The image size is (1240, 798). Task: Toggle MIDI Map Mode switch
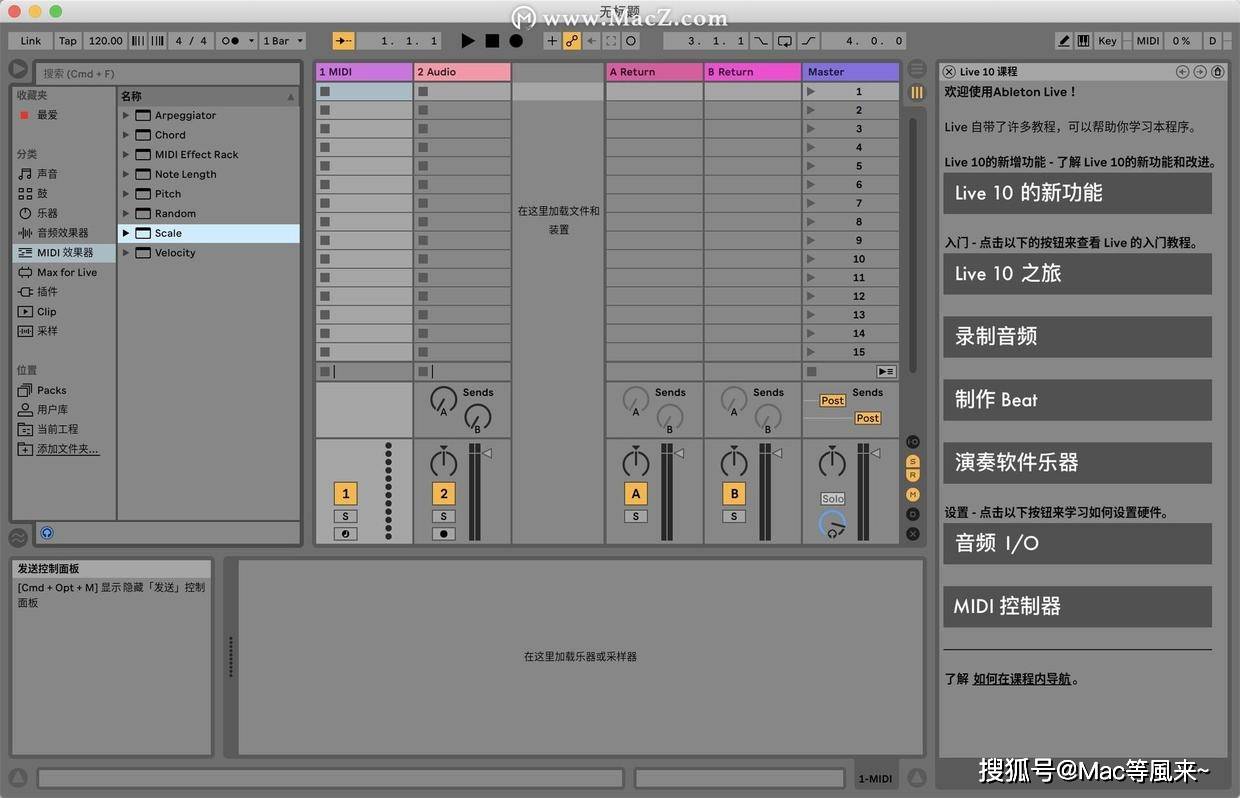1148,41
